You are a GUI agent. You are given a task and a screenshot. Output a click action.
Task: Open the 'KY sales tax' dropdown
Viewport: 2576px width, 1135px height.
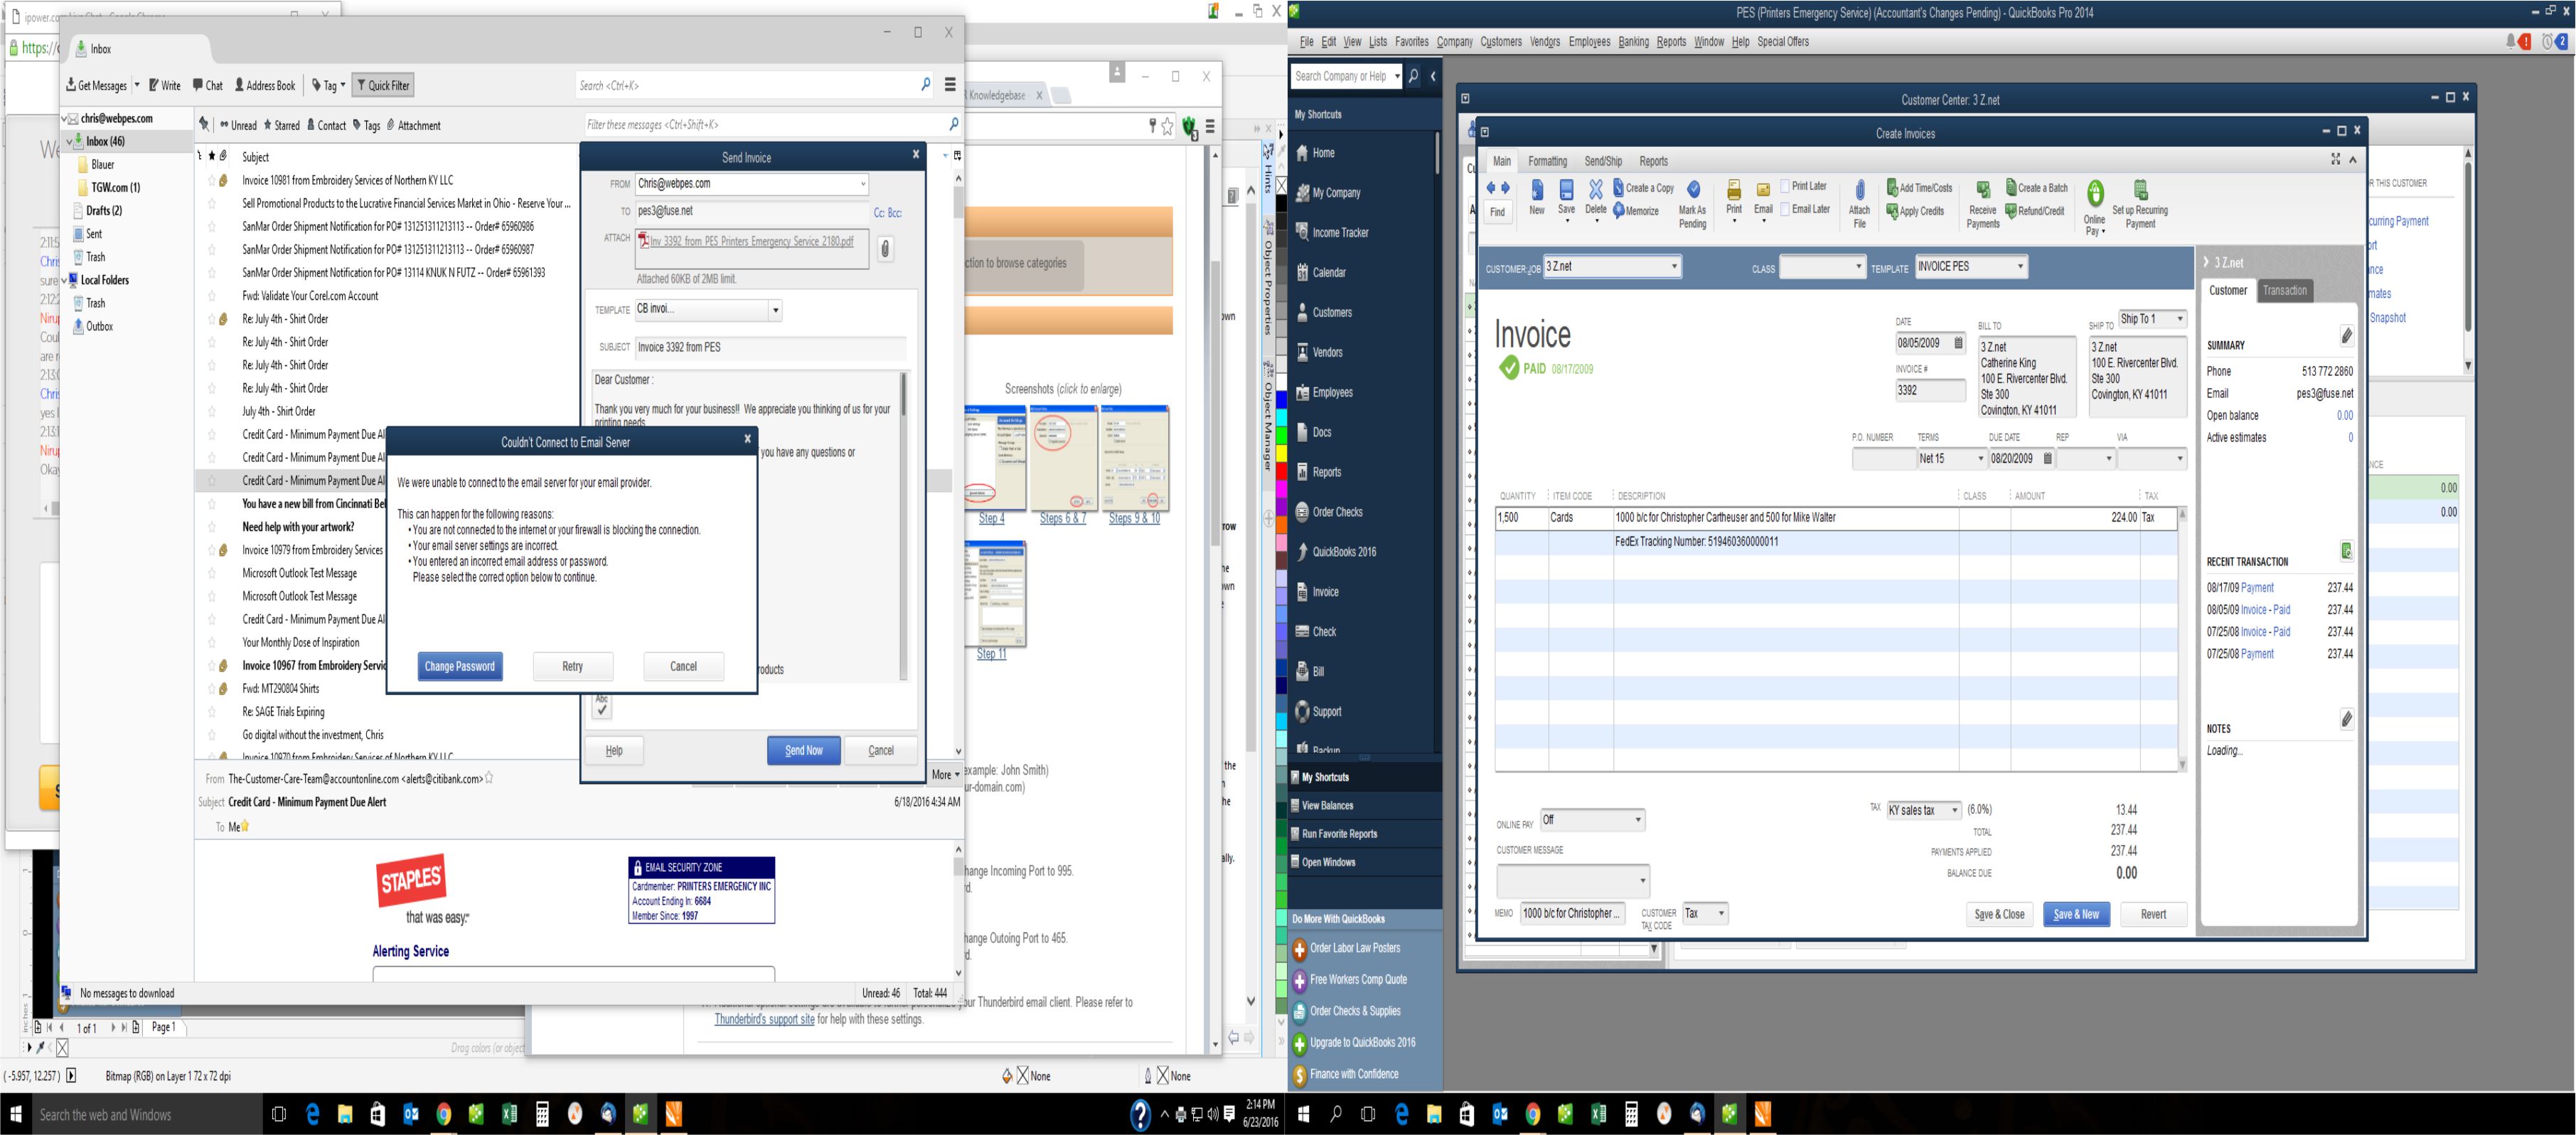1954,811
